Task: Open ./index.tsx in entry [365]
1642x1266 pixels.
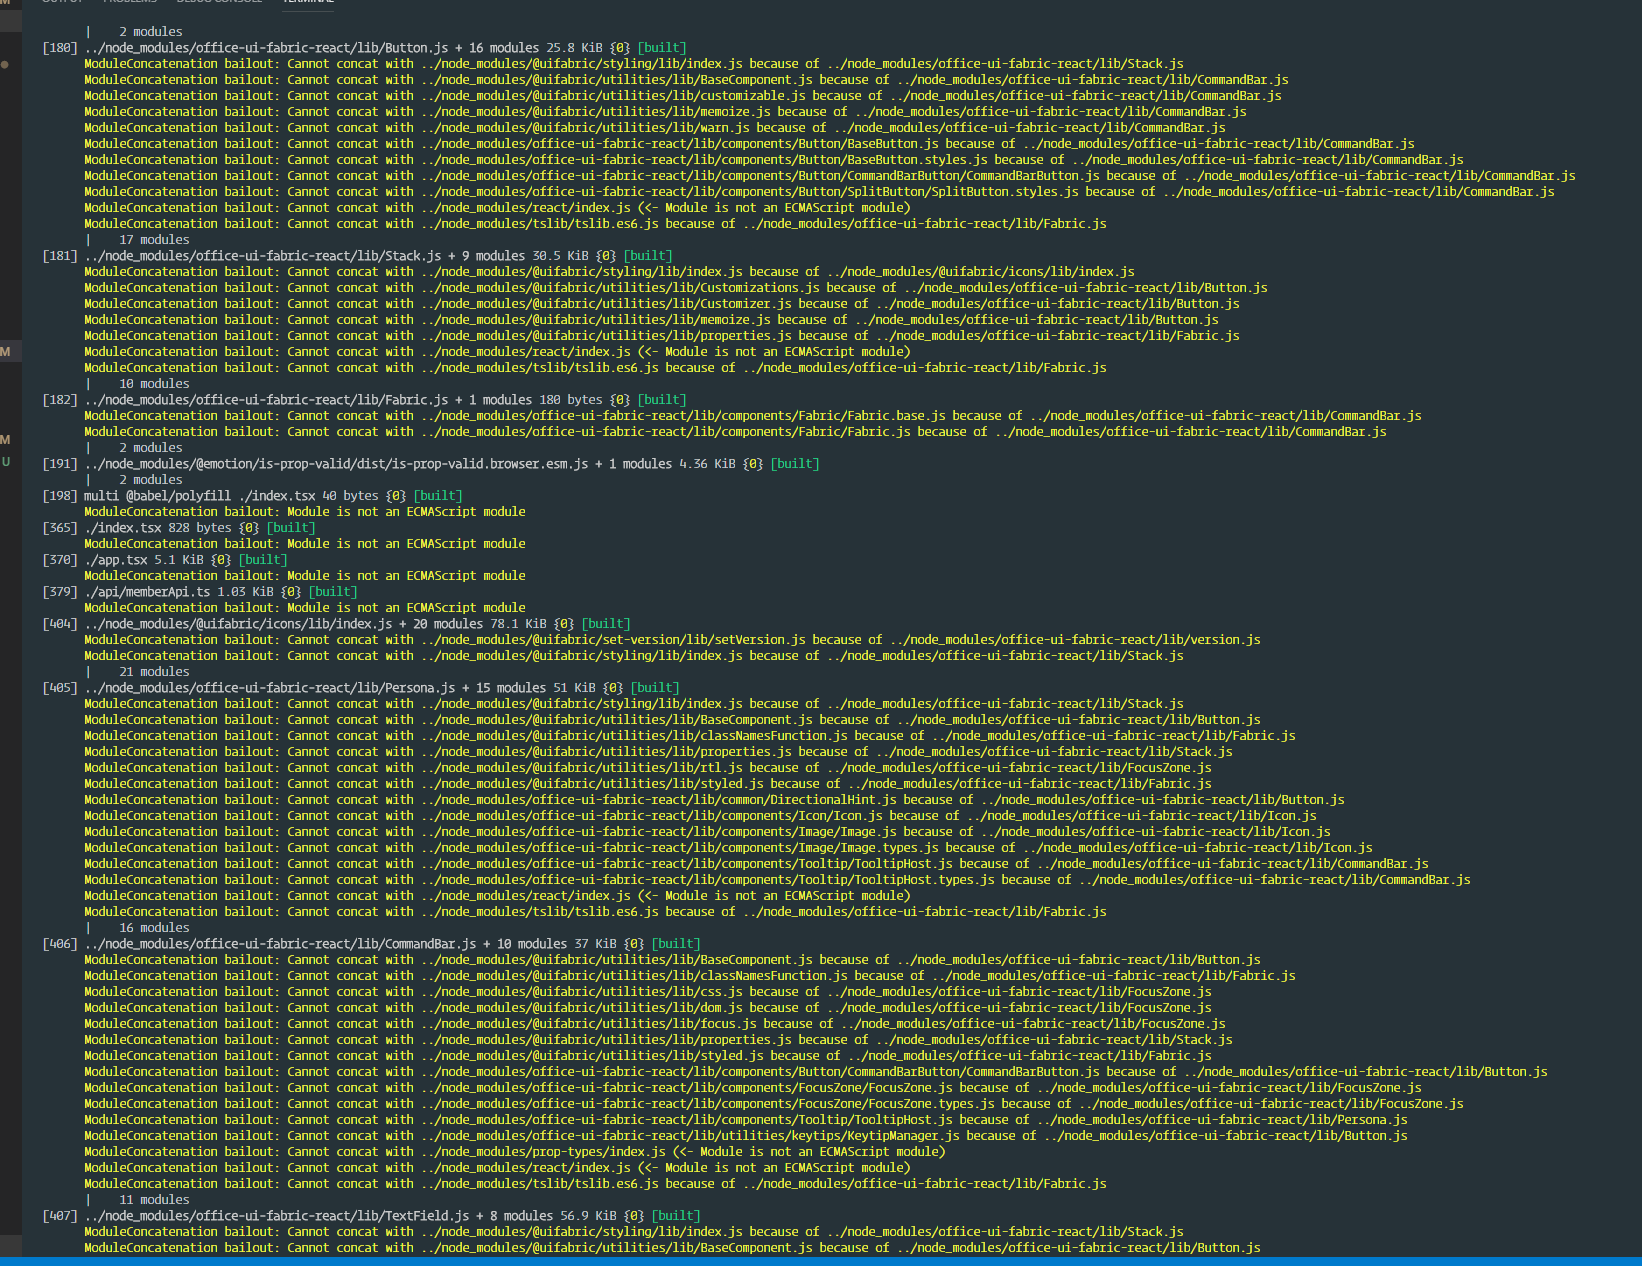Action: coord(122,528)
